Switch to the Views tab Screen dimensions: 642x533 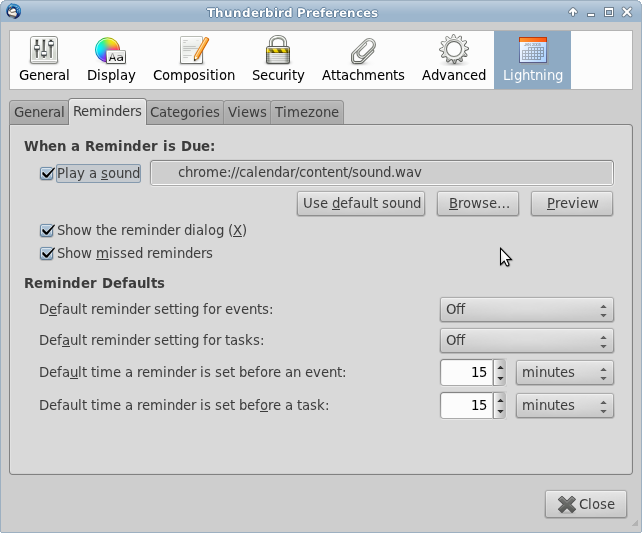(247, 112)
